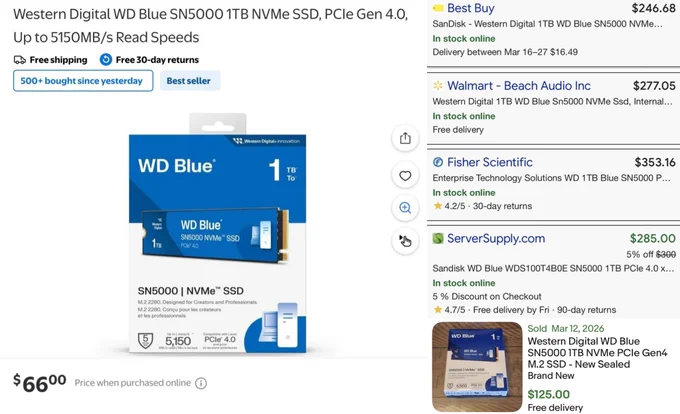This screenshot has width=680, height=414.
Task: Click 'Free delivery' under the $125.00 sold listing
Action: [x=555, y=407]
